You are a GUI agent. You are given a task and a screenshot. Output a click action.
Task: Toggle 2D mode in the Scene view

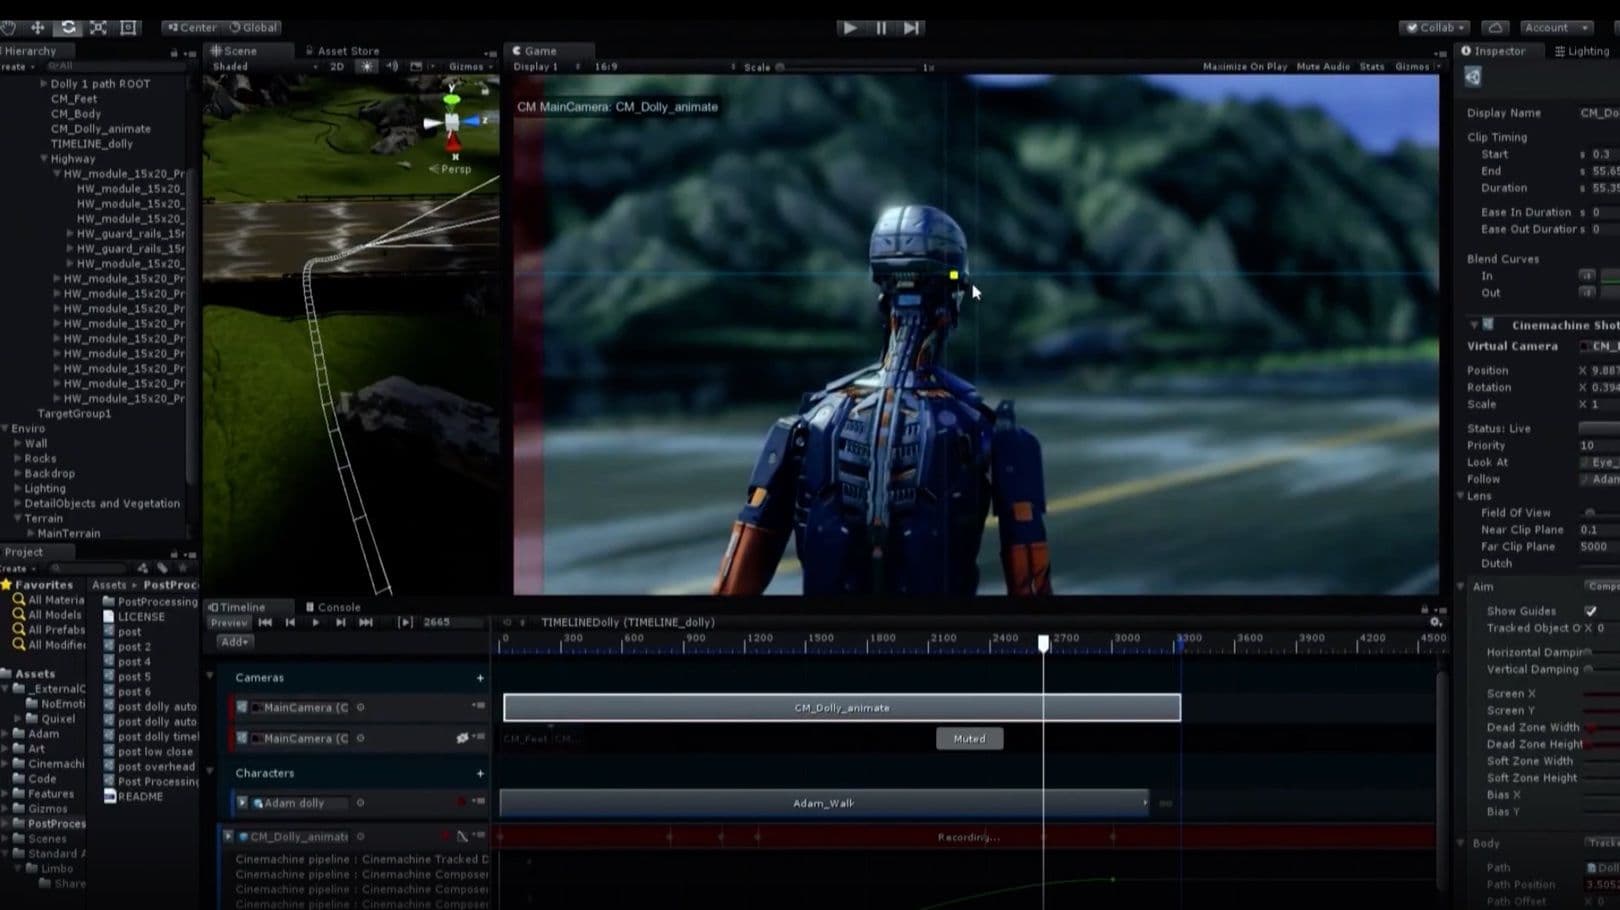pyautogui.click(x=337, y=67)
